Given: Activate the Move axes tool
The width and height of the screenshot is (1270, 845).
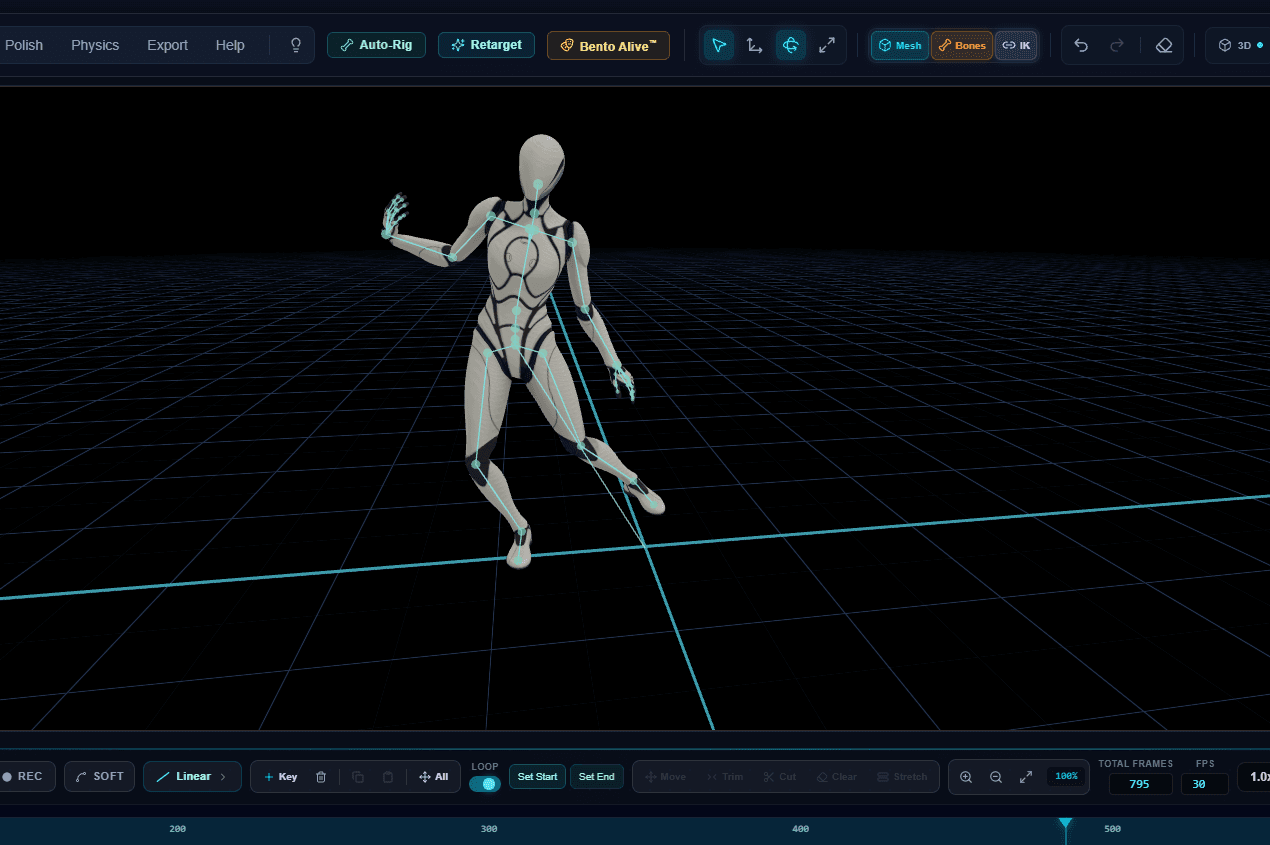Looking at the screenshot, I should 755,45.
